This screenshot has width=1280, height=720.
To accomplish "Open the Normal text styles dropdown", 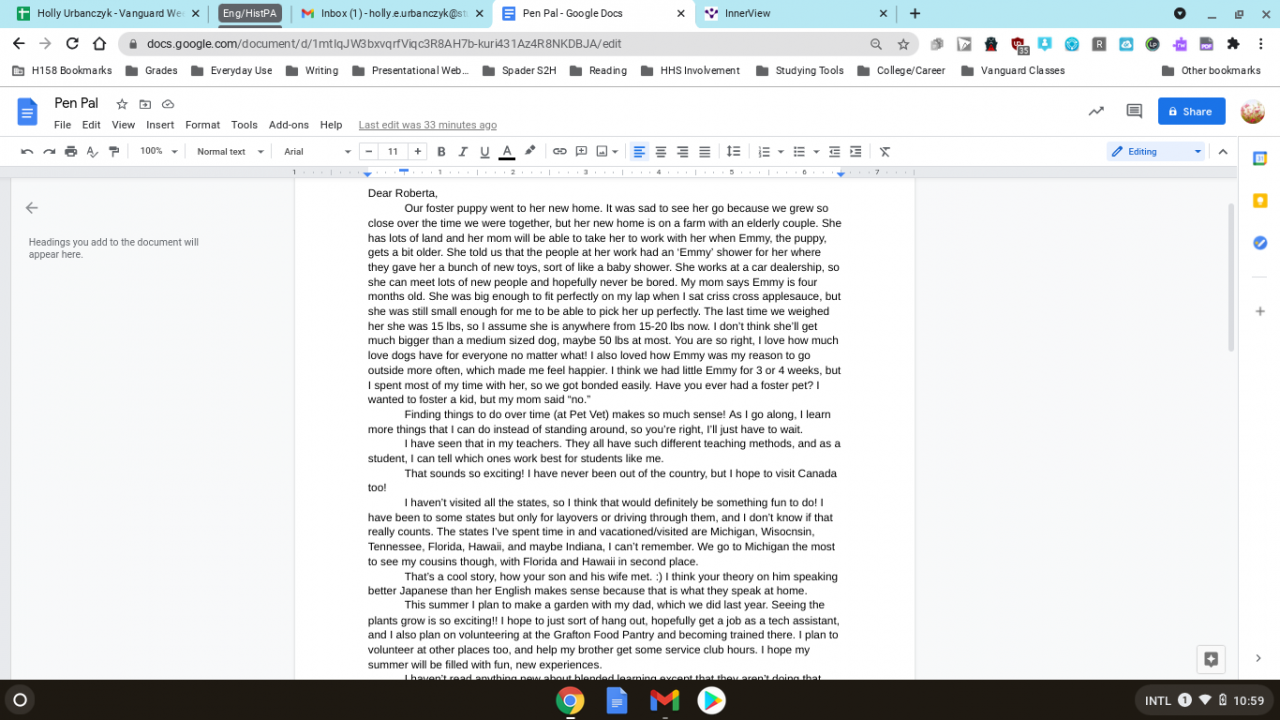I will [230, 152].
